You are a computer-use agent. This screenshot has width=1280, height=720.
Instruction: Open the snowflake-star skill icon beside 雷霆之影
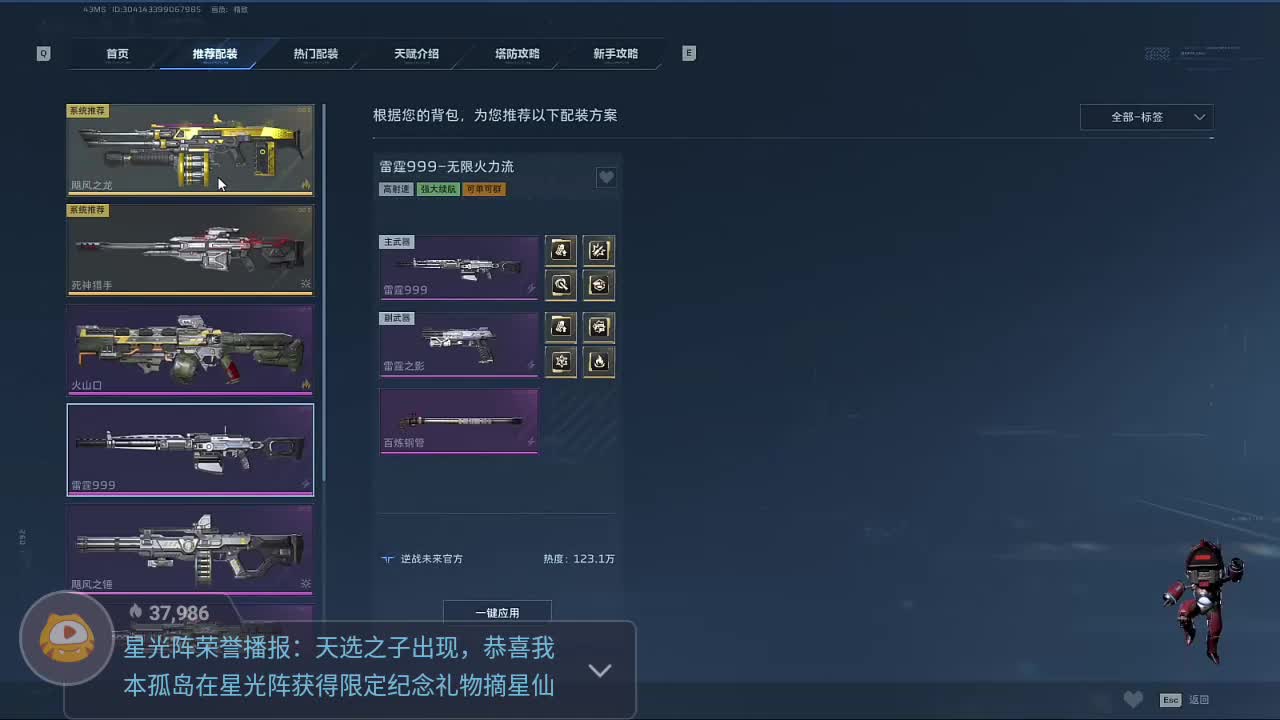561,362
